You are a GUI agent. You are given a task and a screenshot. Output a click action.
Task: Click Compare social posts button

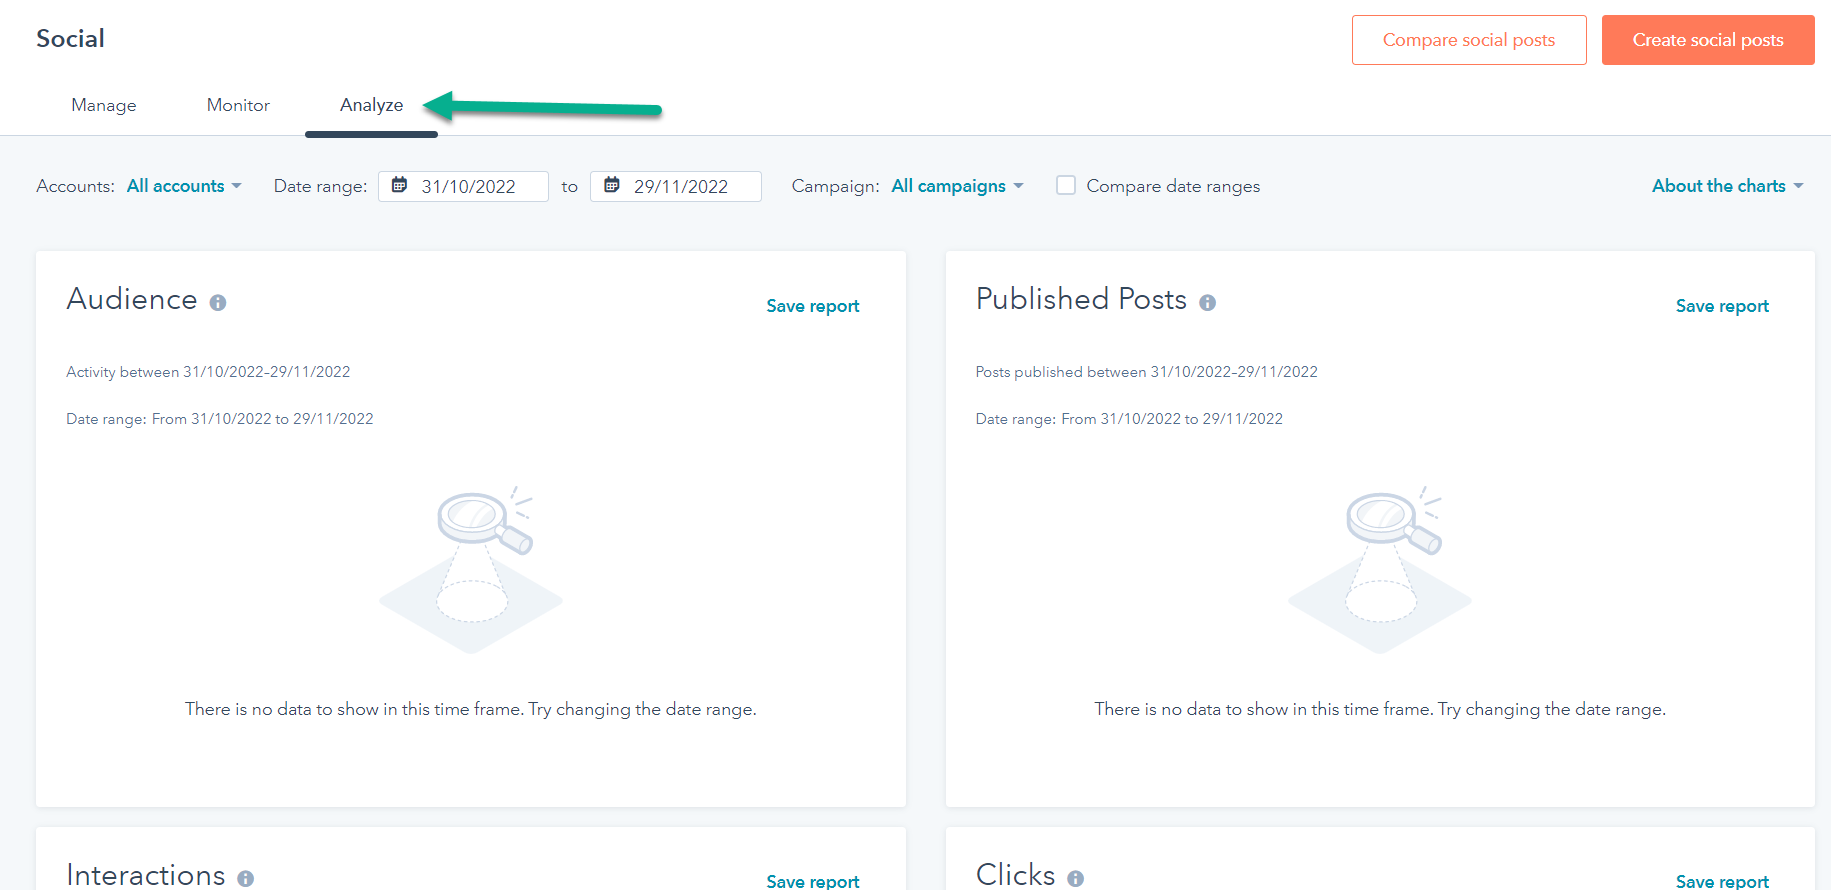pos(1469,40)
